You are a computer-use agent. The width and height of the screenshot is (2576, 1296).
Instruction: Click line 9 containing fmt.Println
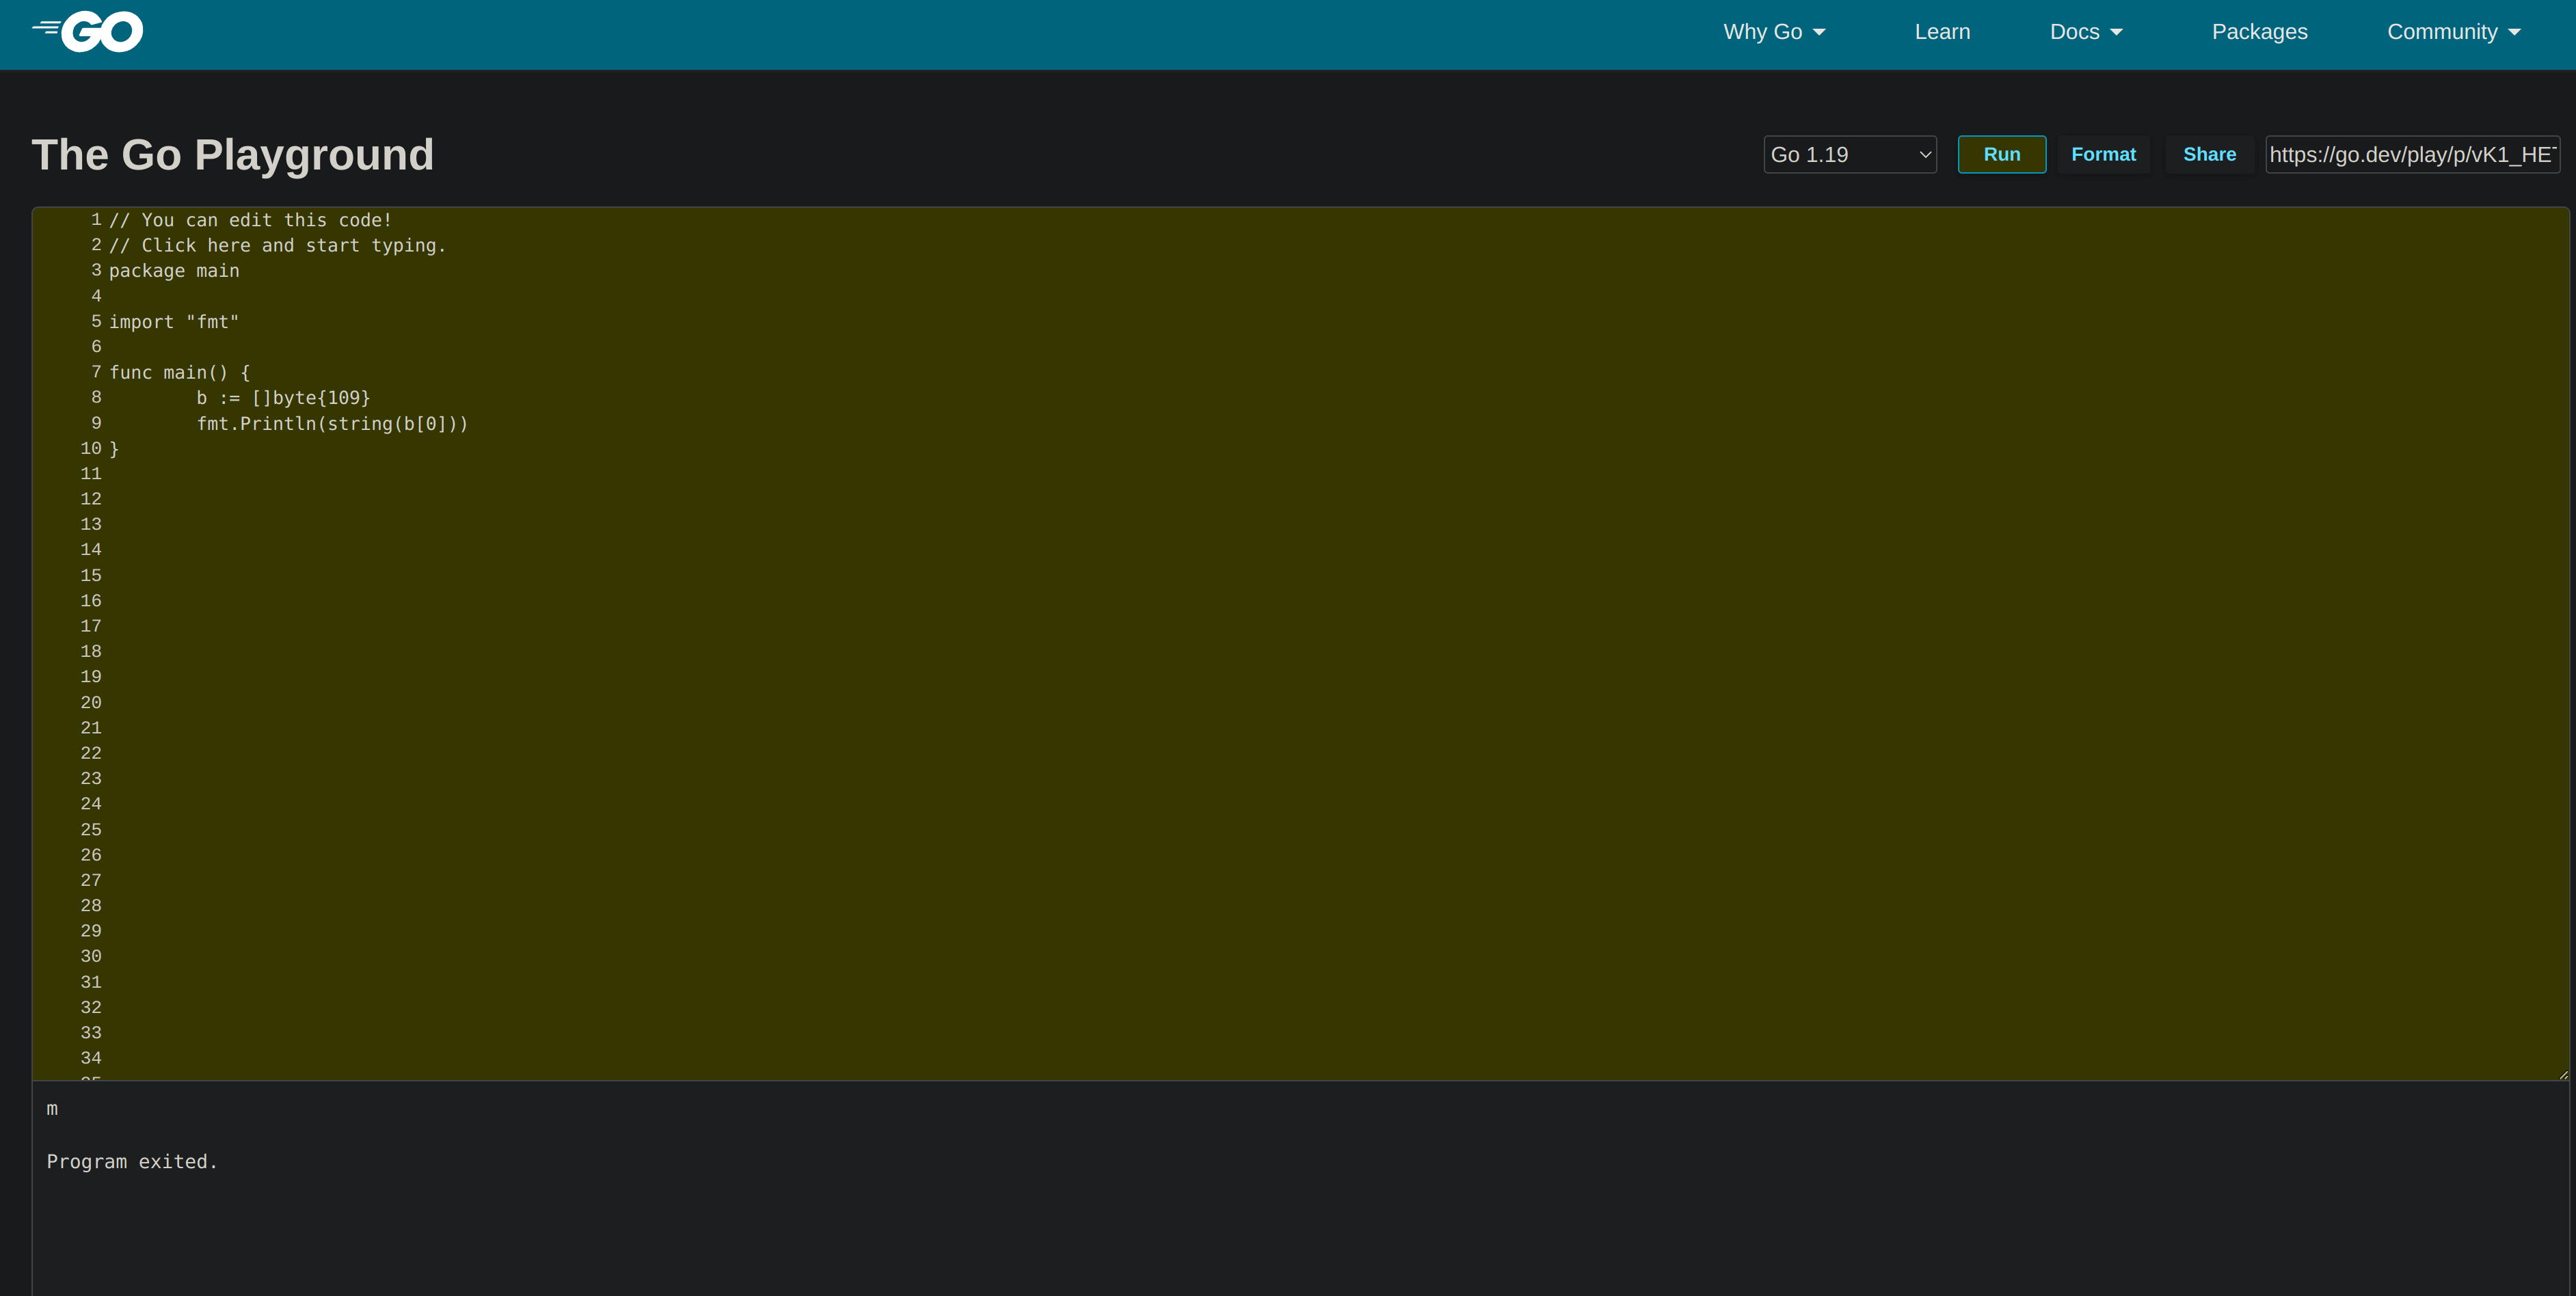[332, 424]
